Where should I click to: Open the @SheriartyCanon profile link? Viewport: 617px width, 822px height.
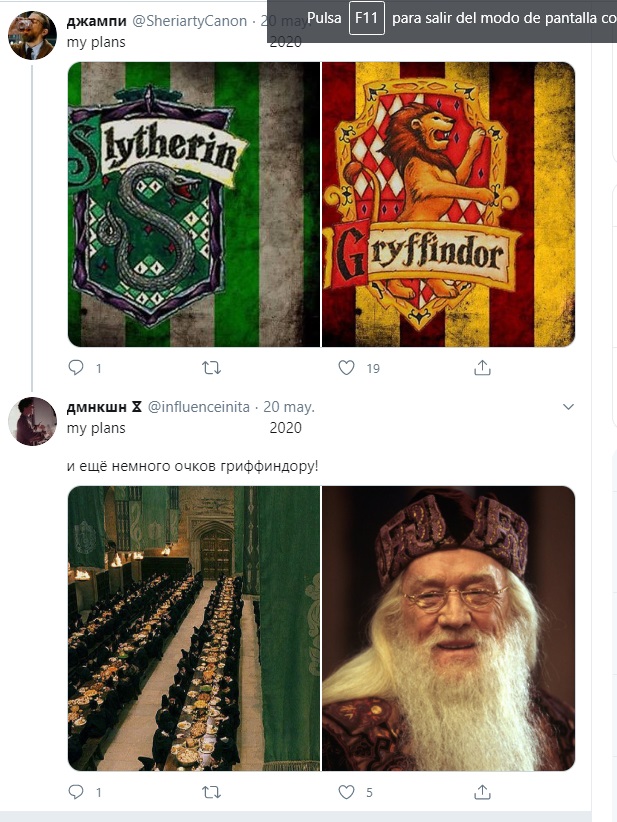(191, 20)
